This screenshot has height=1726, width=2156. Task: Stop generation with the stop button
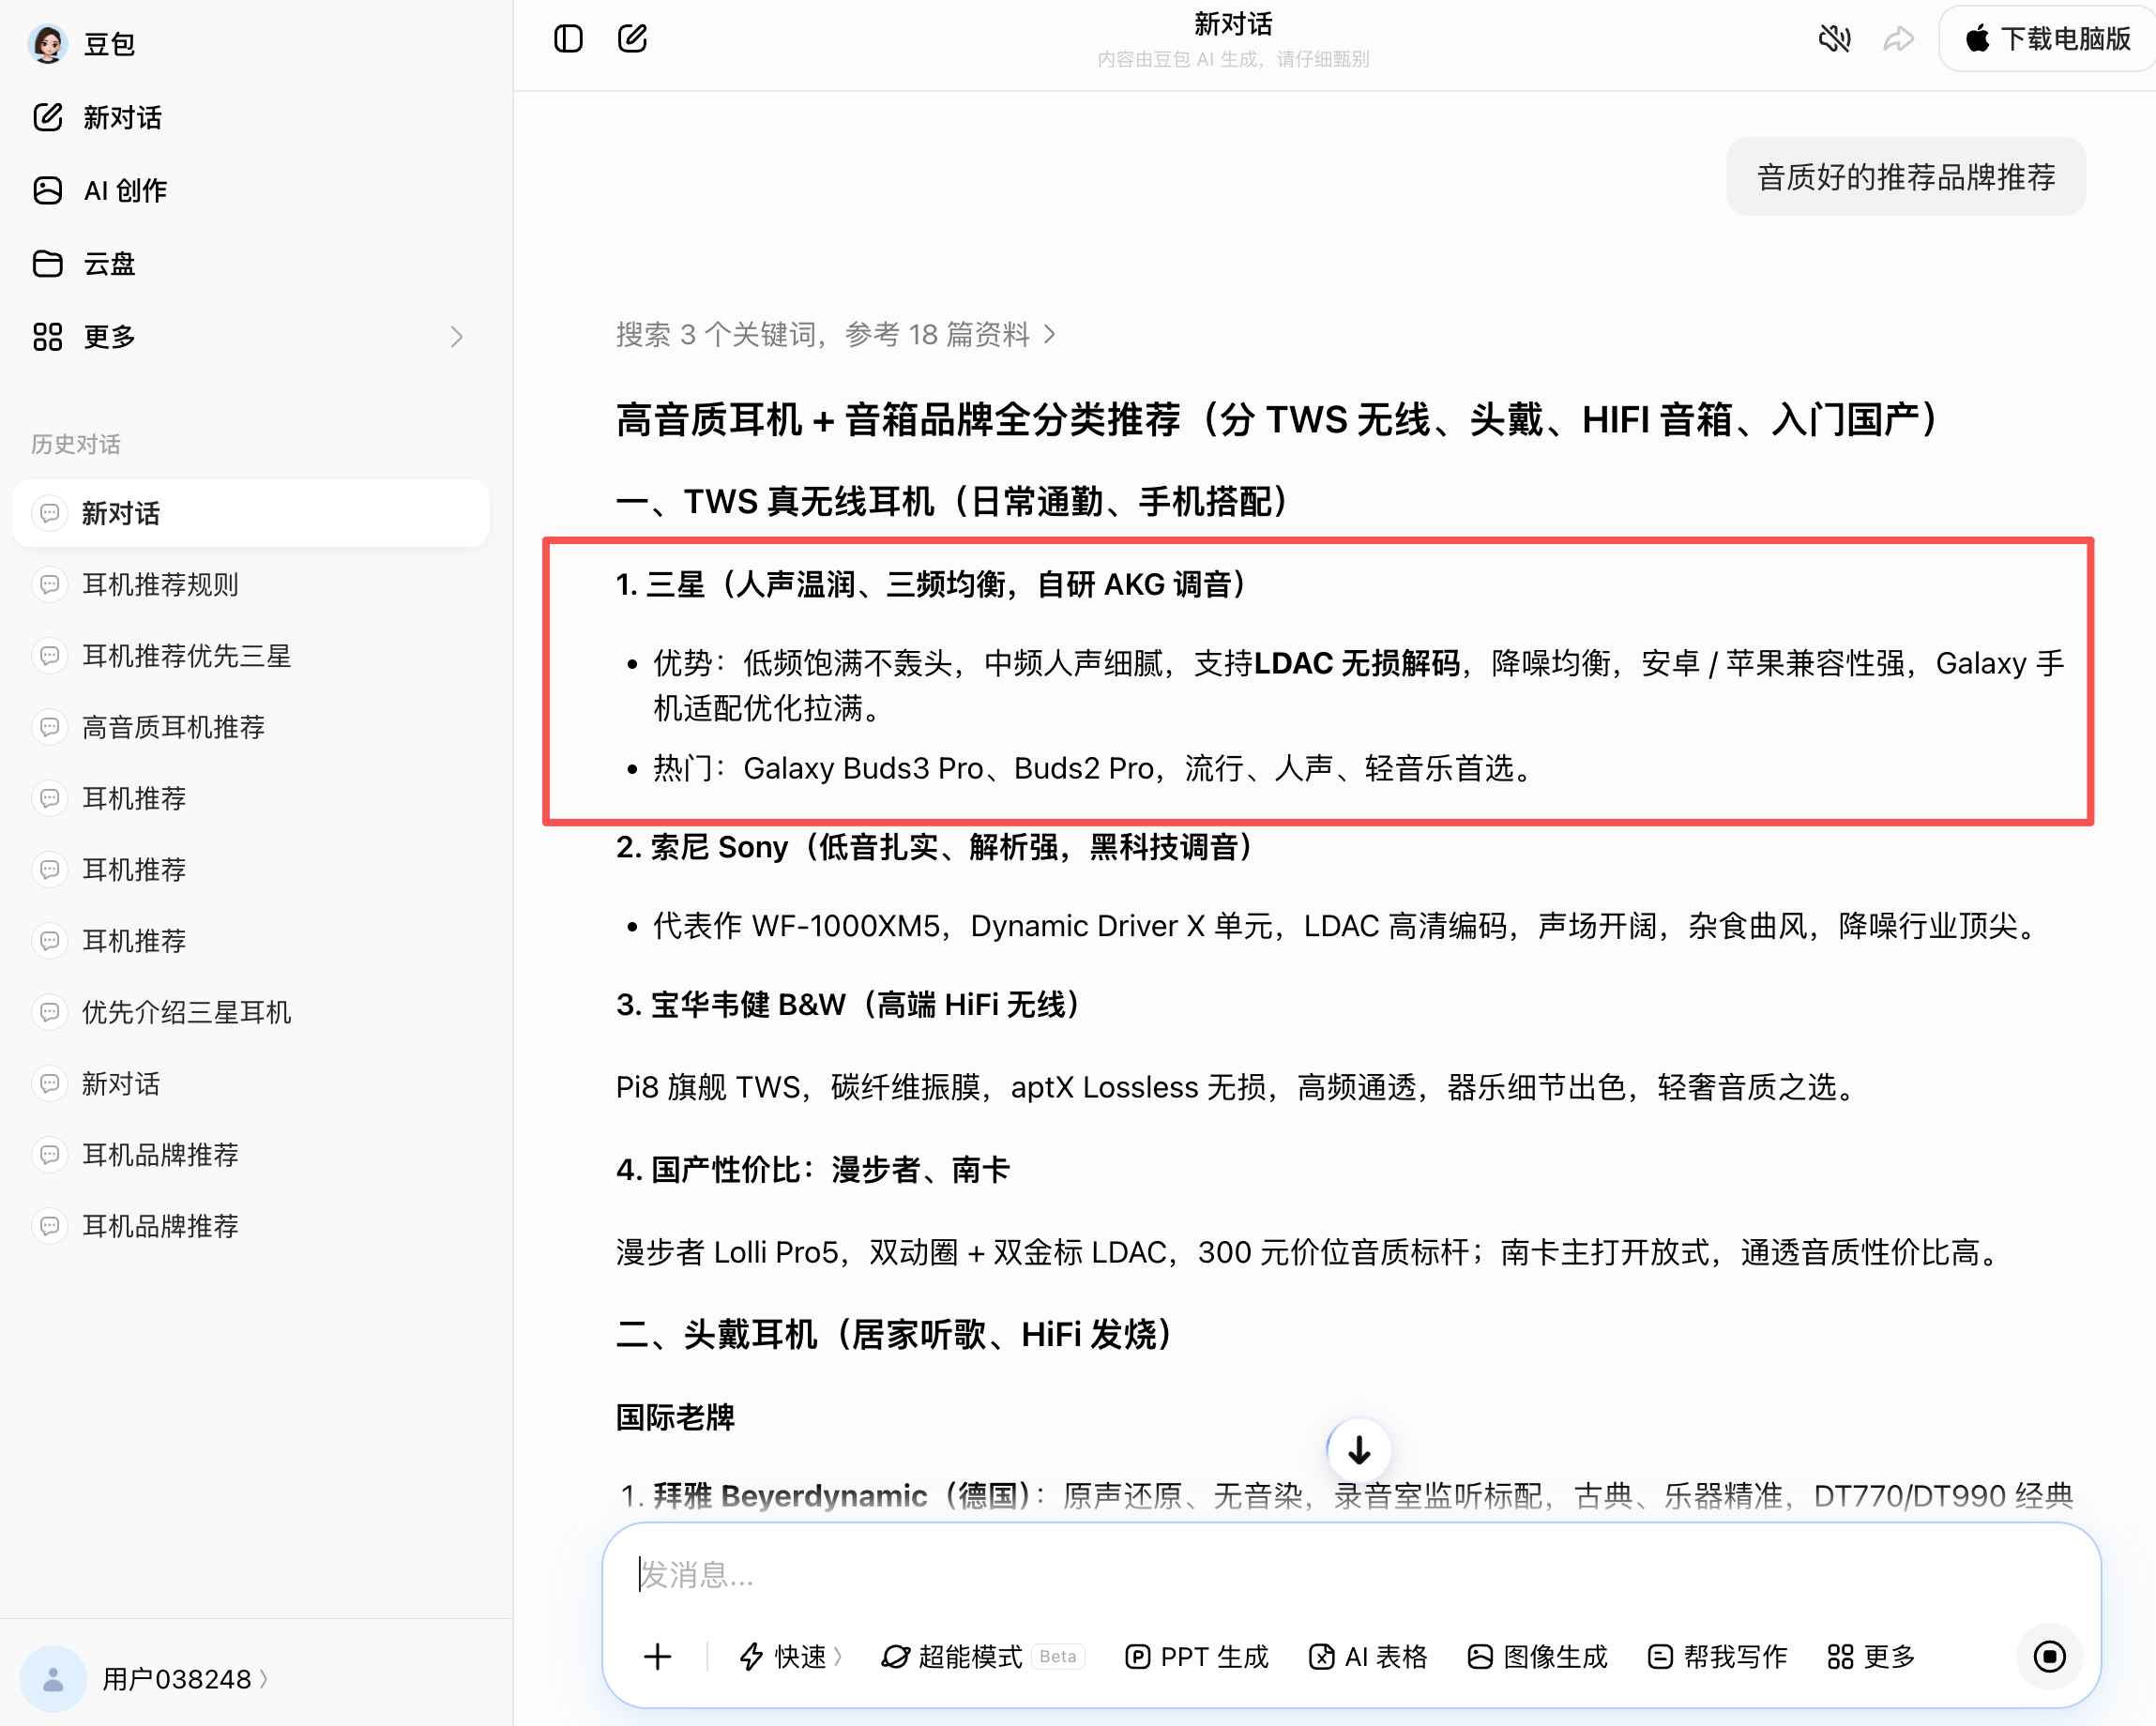(x=2049, y=1657)
